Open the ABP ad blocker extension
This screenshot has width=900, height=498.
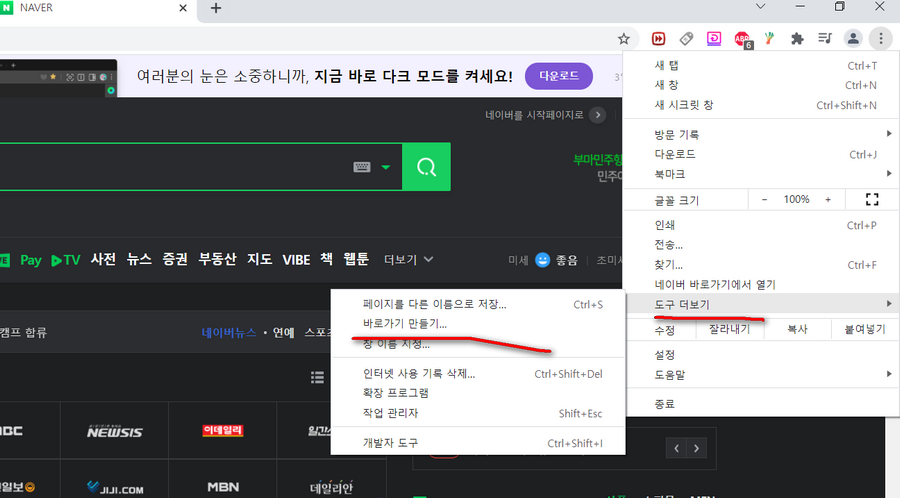[742, 39]
